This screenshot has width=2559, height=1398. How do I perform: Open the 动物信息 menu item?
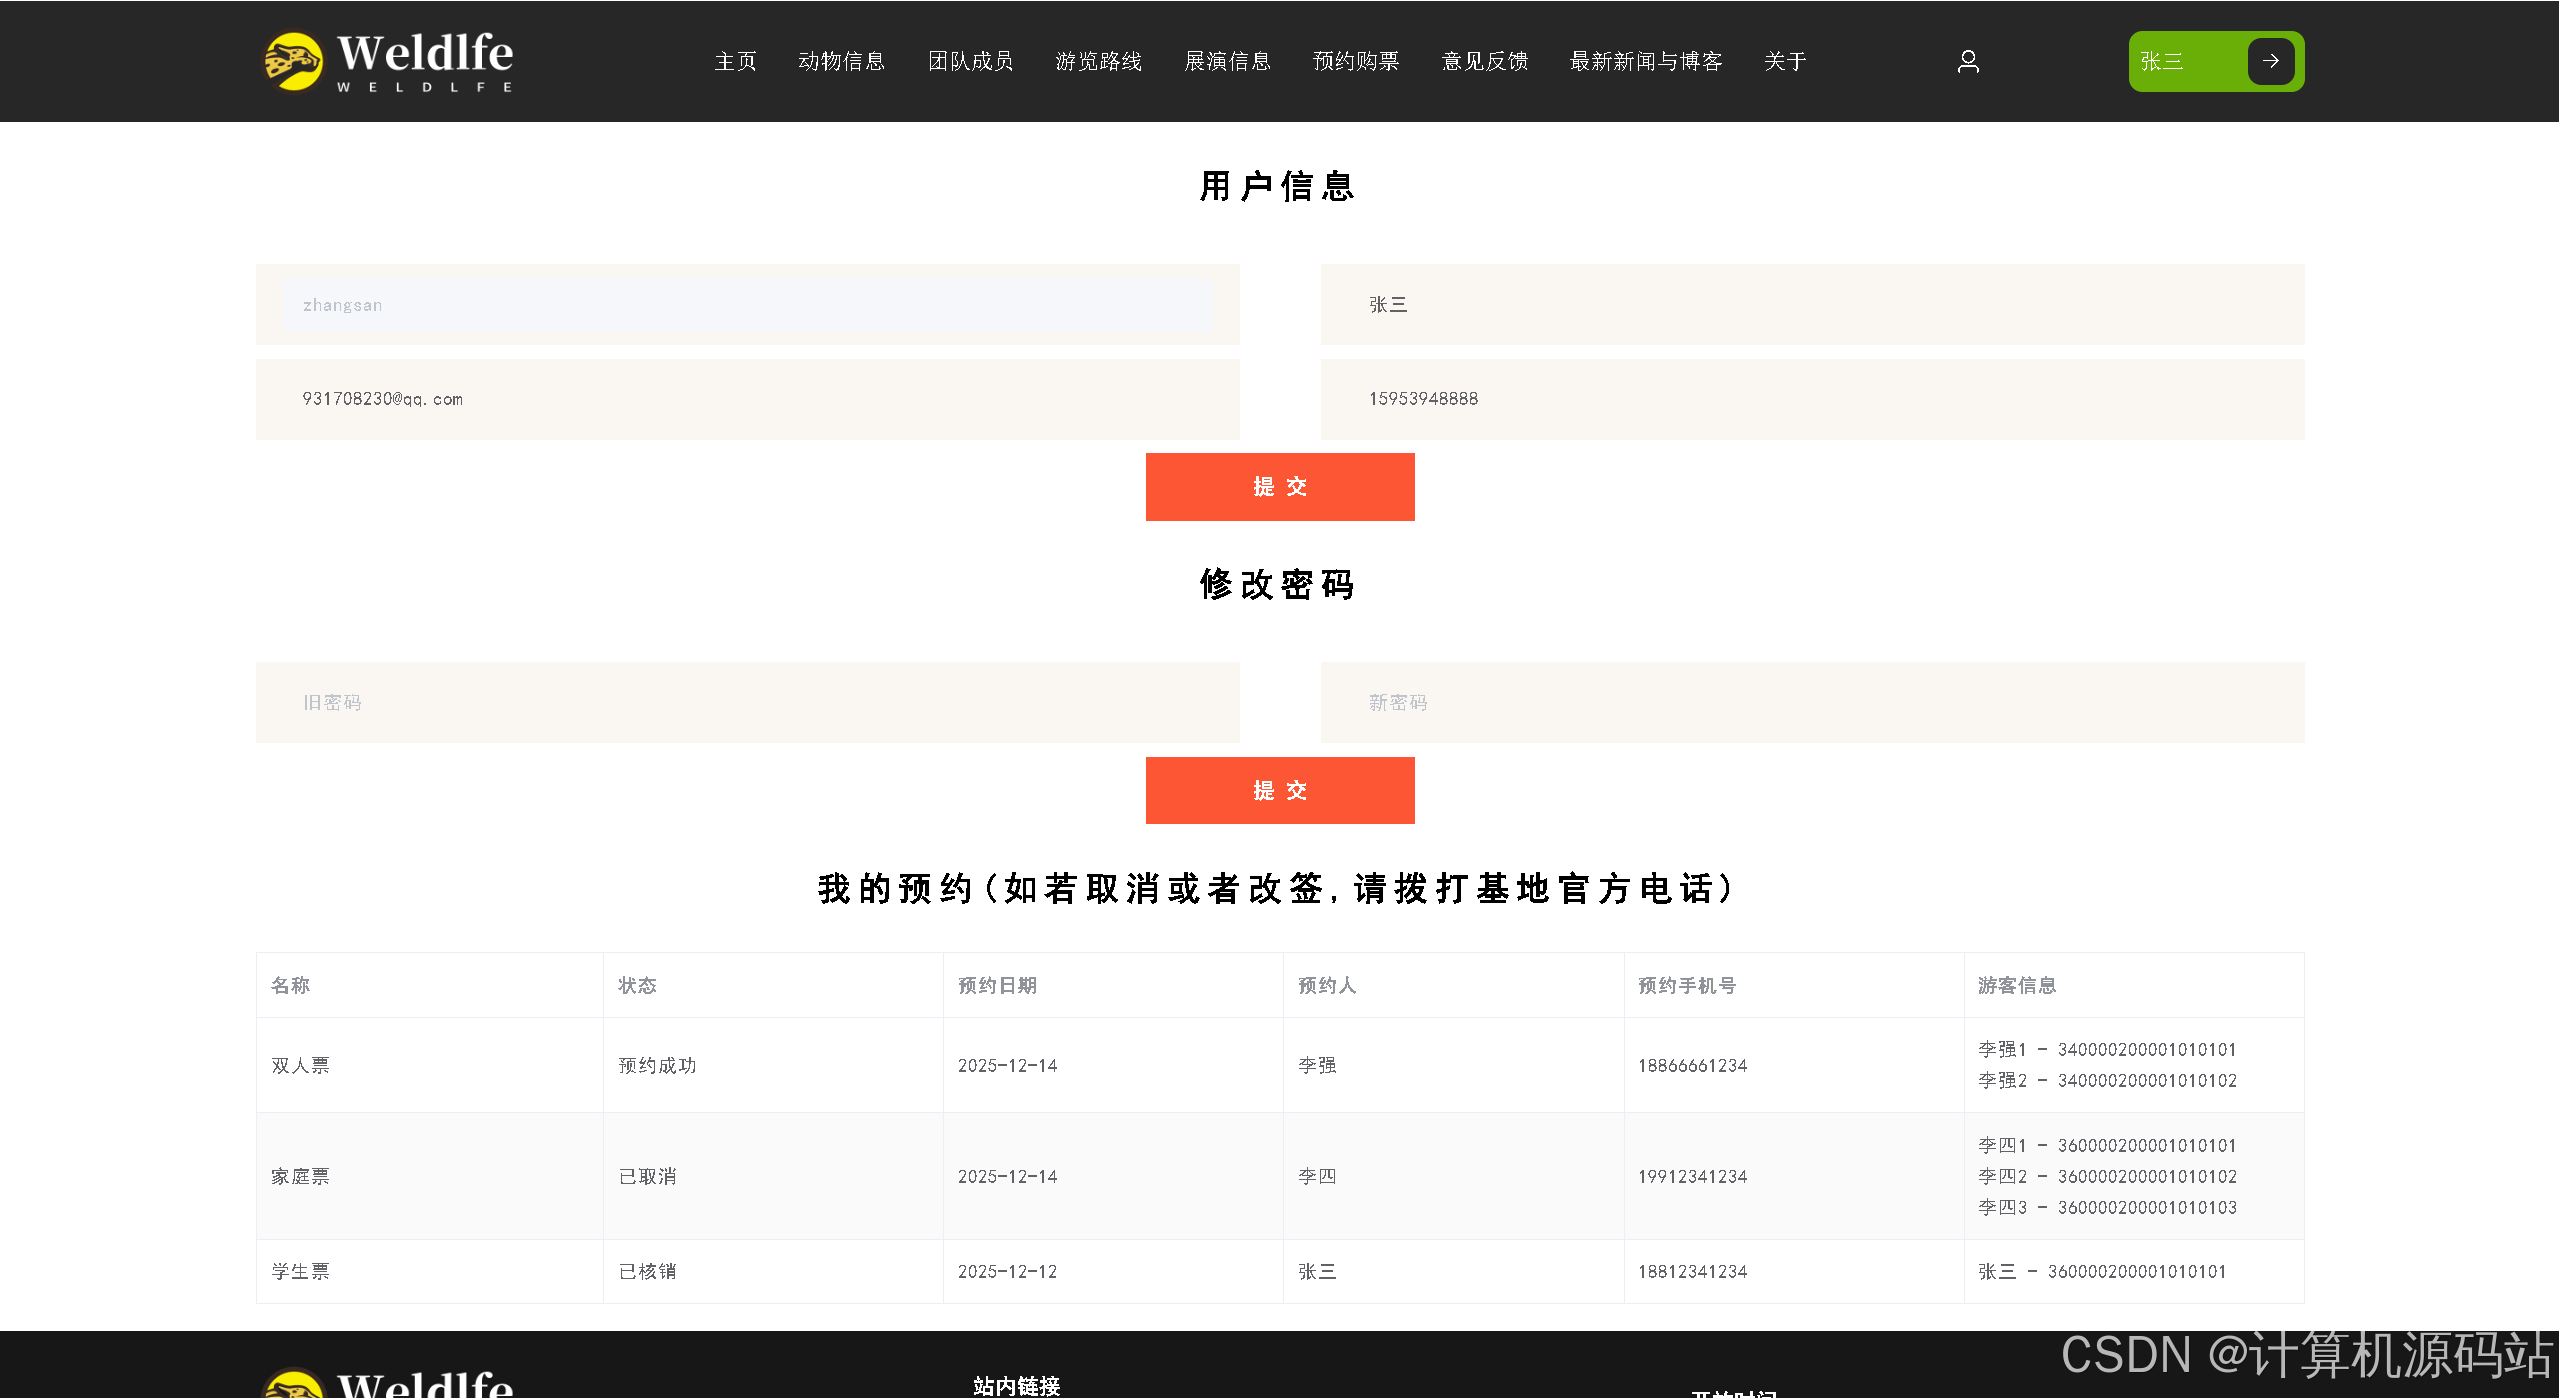tap(842, 61)
